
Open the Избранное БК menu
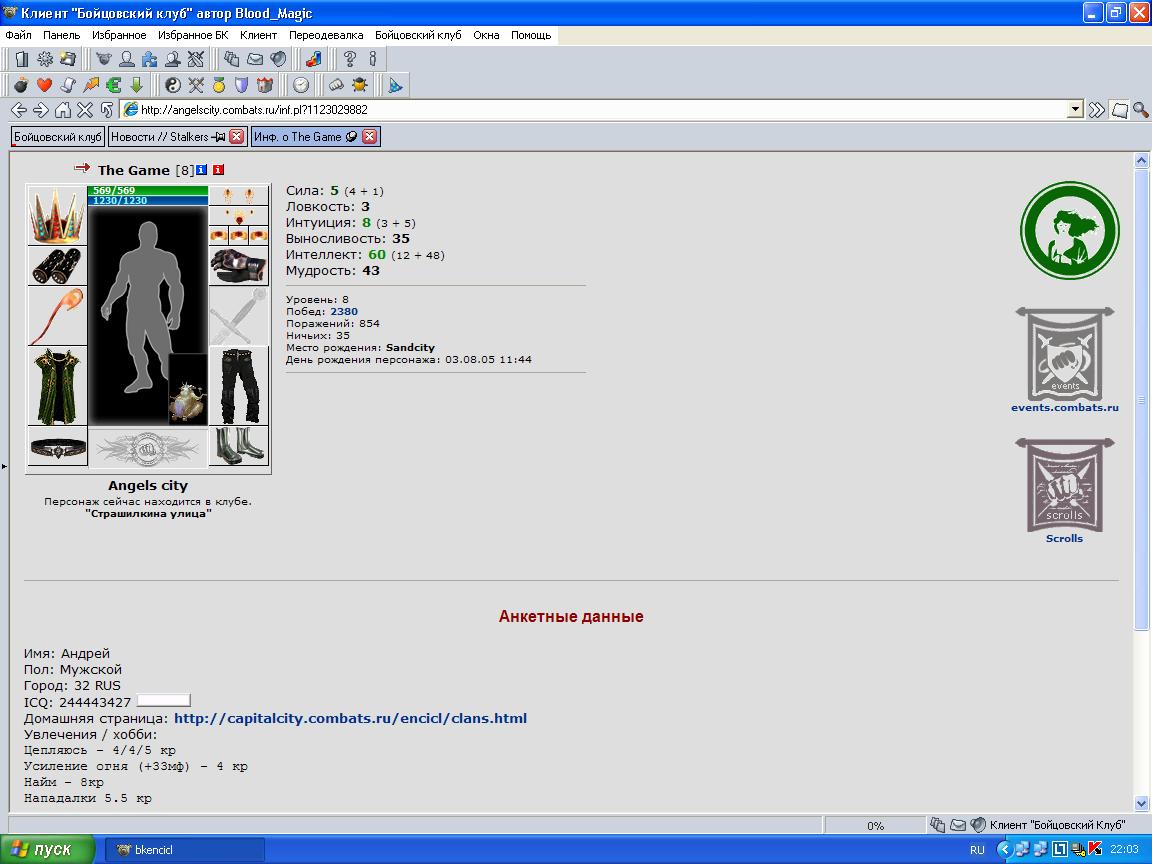click(x=193, y=35)
